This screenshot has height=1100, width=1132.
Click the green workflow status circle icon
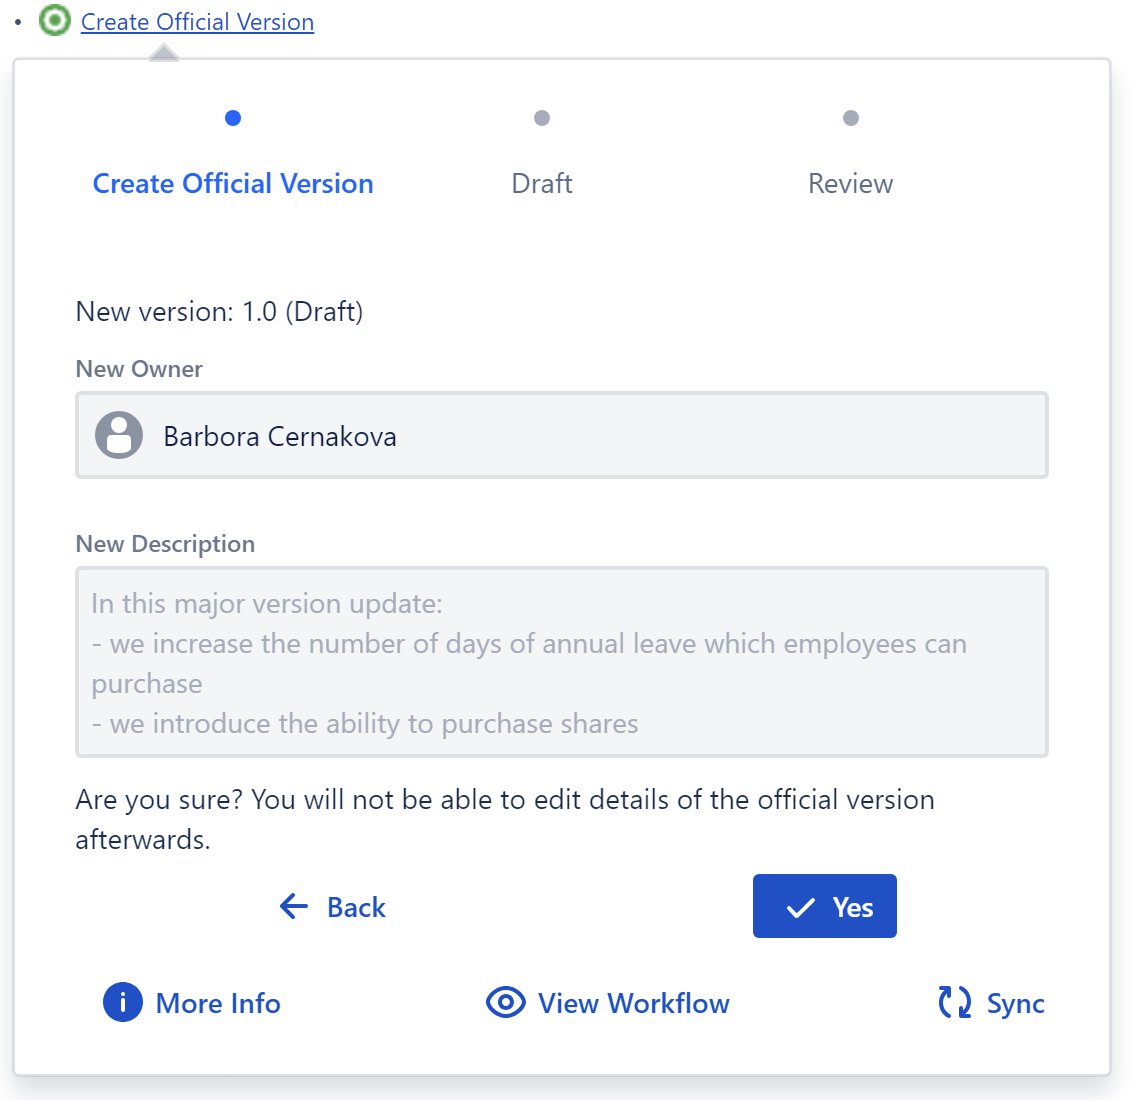55,20
